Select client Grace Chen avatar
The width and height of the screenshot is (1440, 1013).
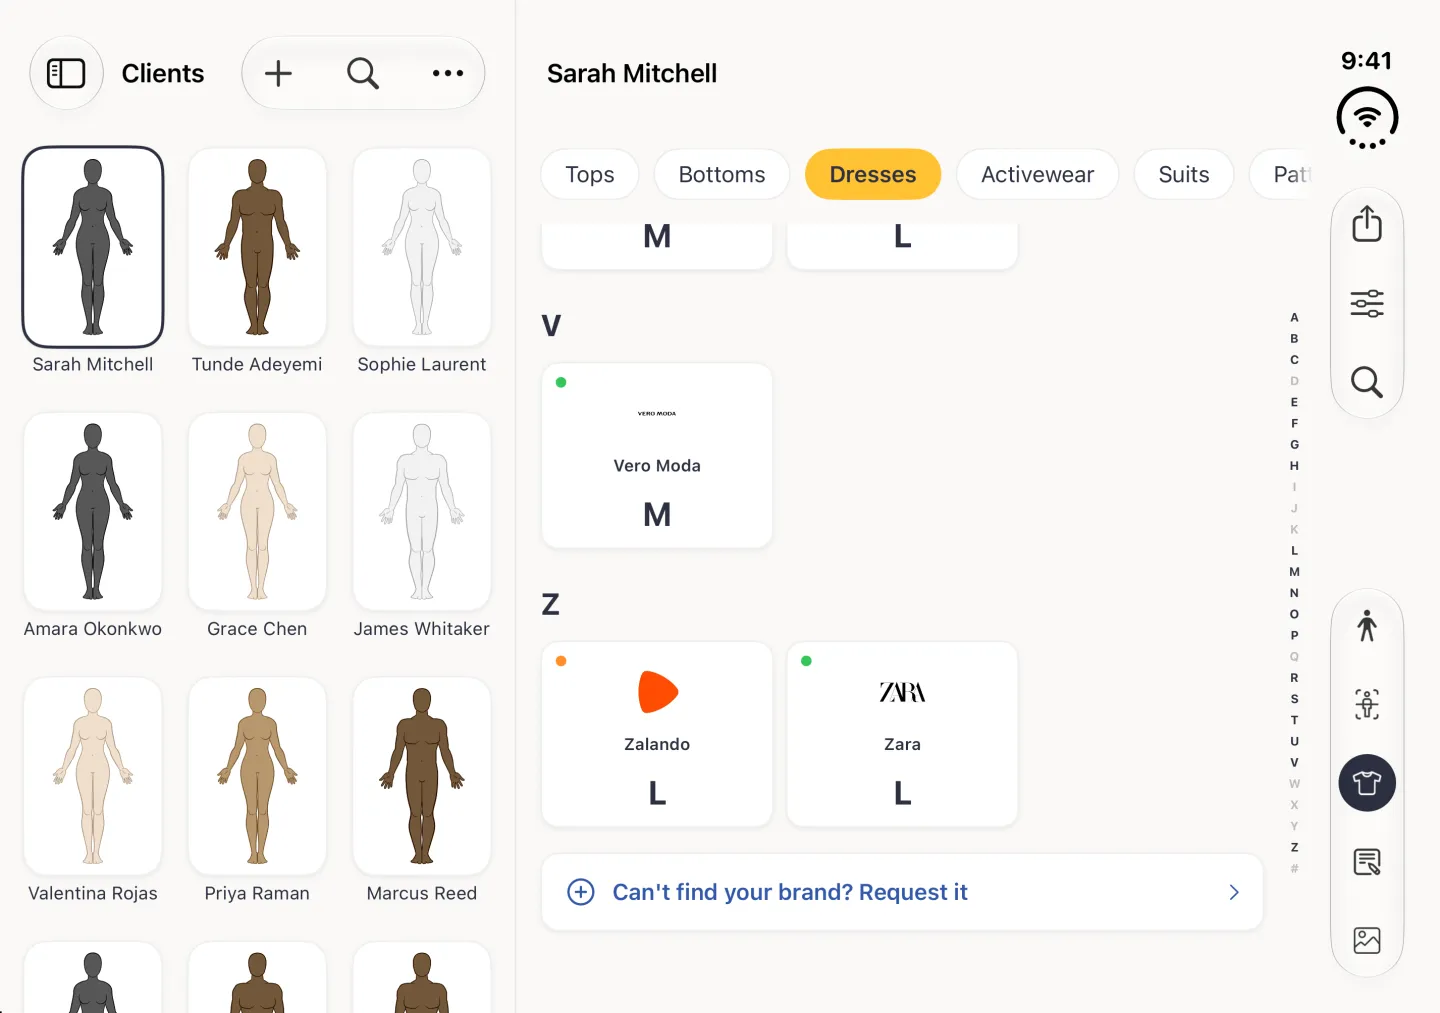(257, 511)
